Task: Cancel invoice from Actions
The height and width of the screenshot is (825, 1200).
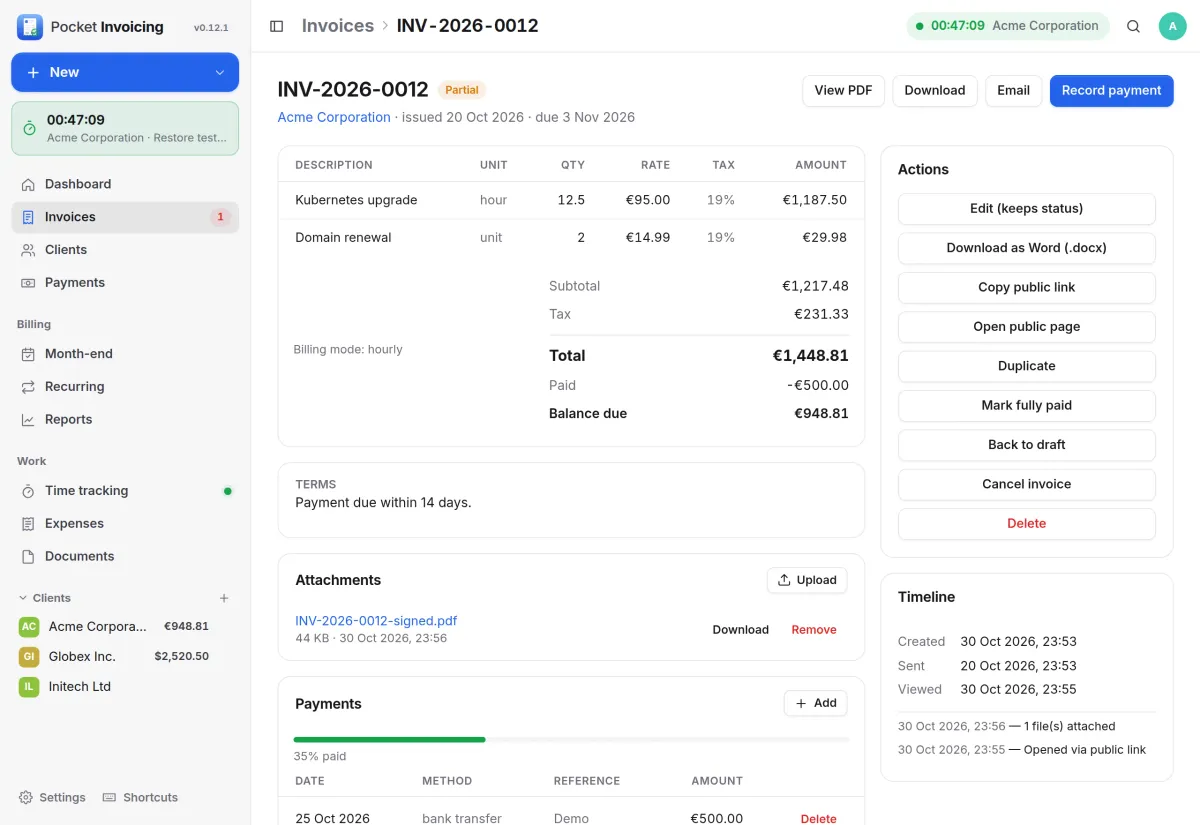Action: pyautogui.click(x=1027, y=484)
